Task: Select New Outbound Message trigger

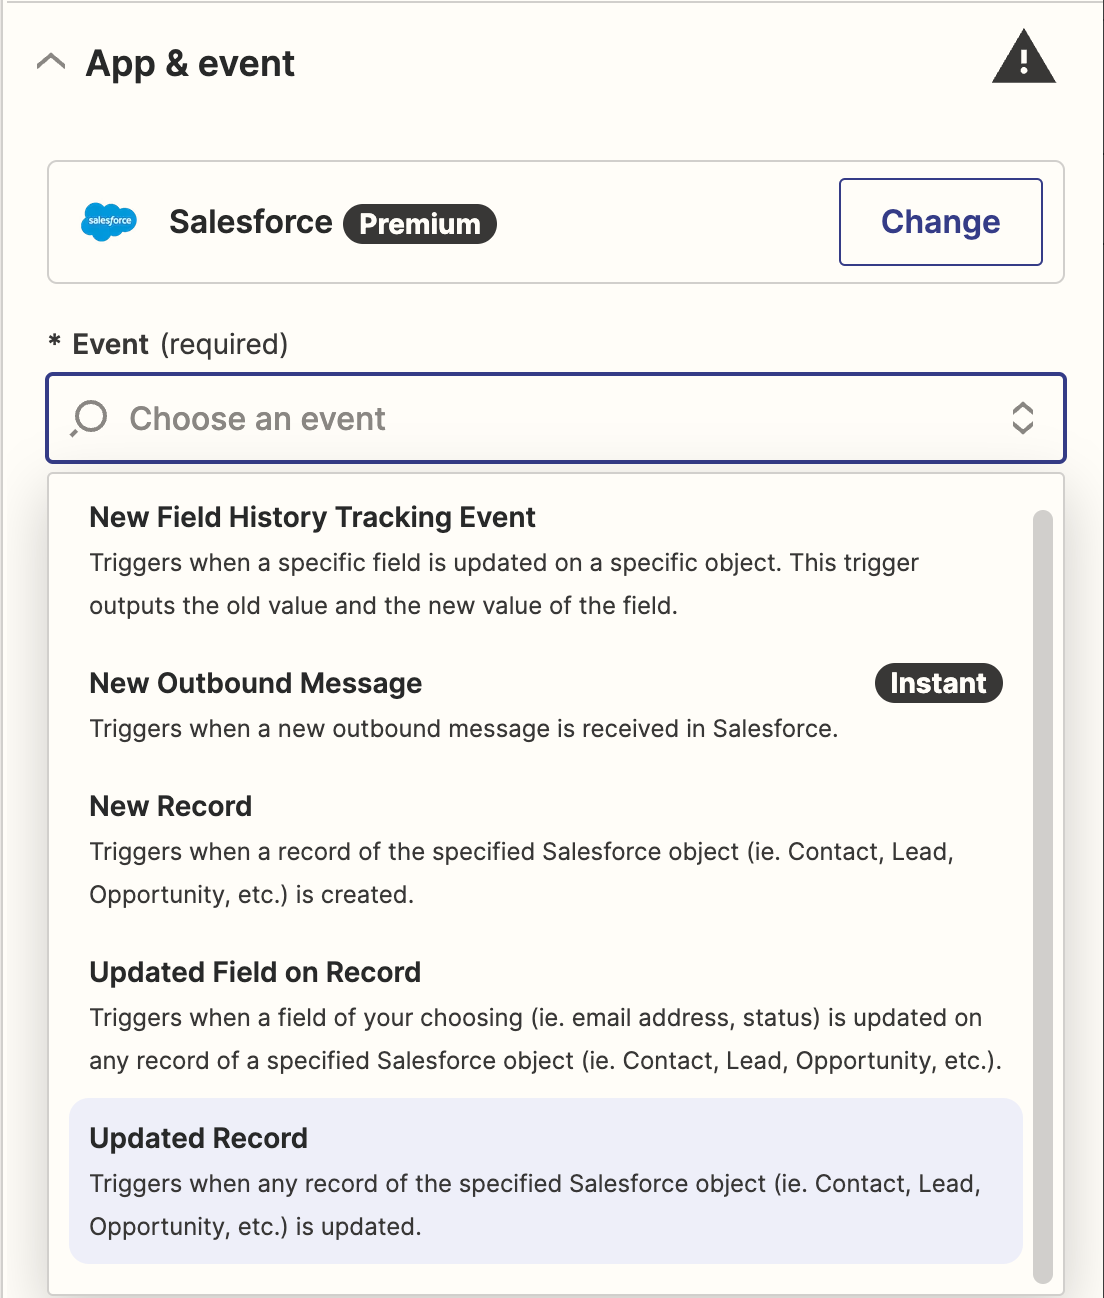Action: [546, 705]
